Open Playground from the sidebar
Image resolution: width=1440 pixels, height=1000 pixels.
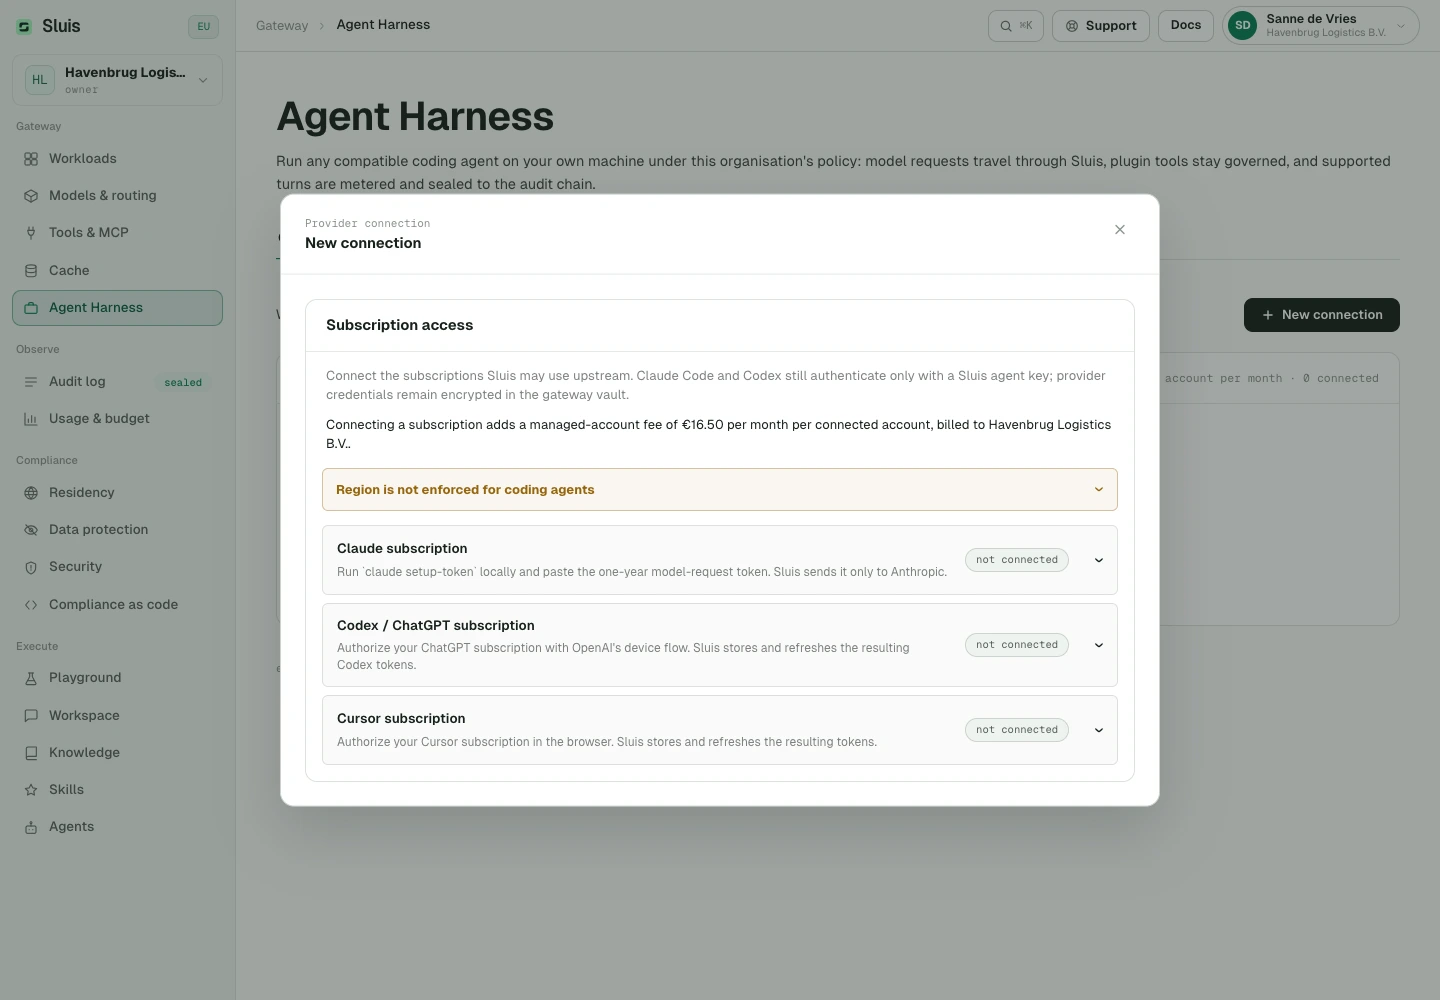pyautogui.click(x=117, y=678)
